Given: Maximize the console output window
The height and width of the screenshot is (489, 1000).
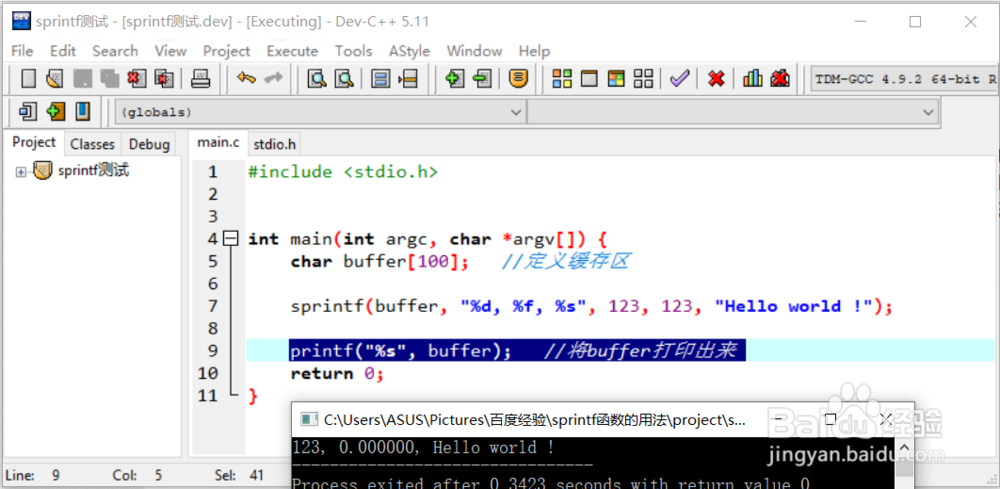Looking at the screenshot, I should click(x=830, y=419).
